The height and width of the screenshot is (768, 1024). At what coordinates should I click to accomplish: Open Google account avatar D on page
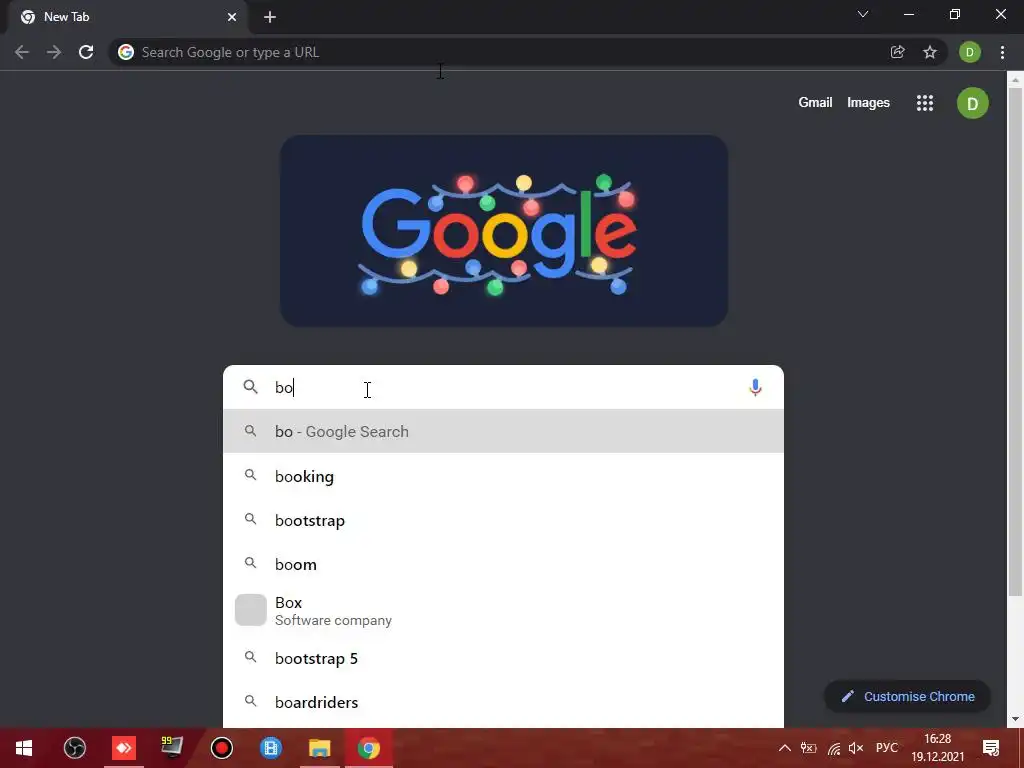pos(972,103)
